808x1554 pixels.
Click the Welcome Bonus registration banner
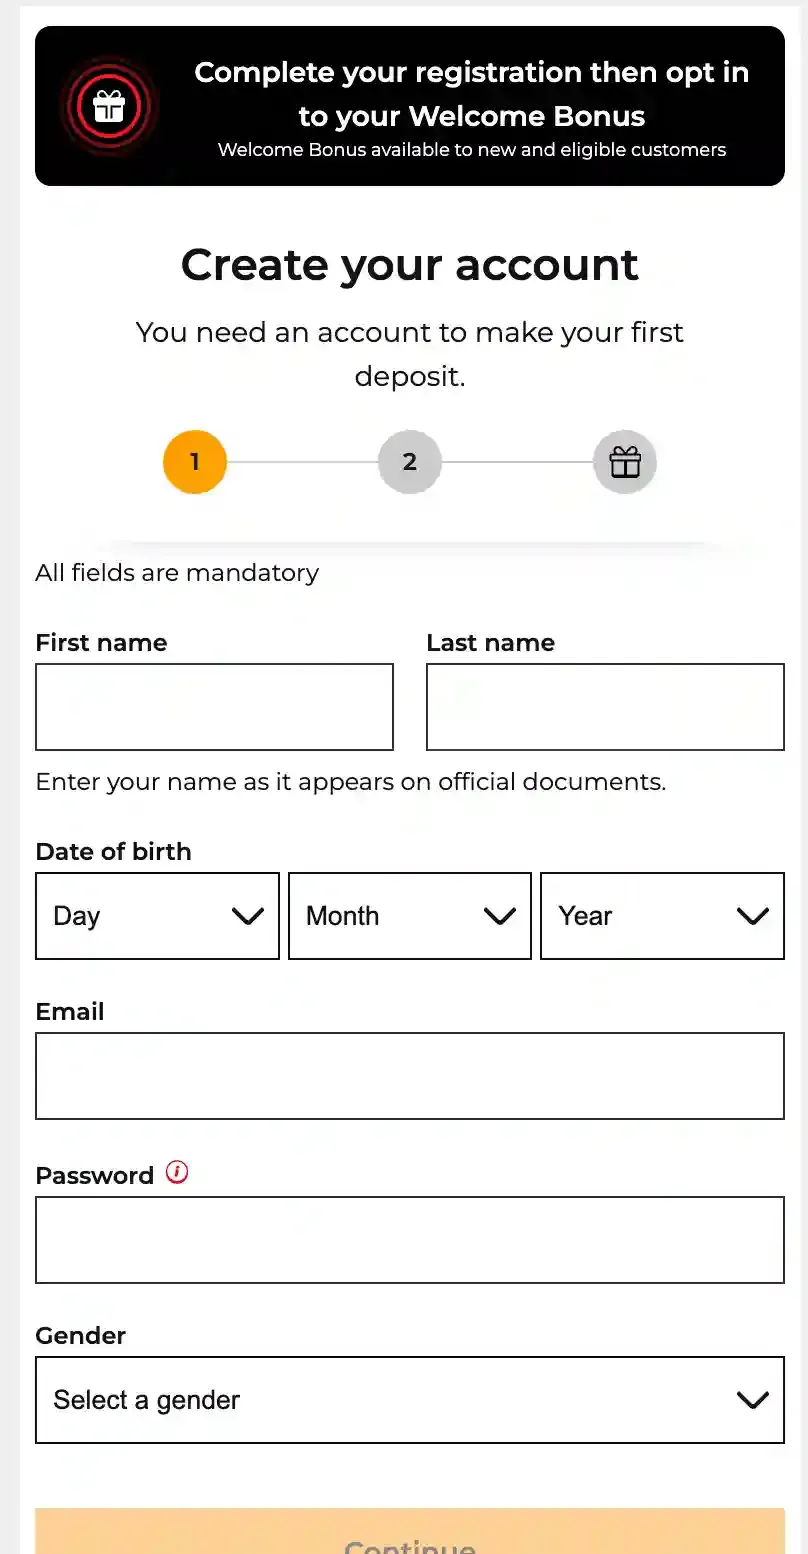click(x=409, y=105)
